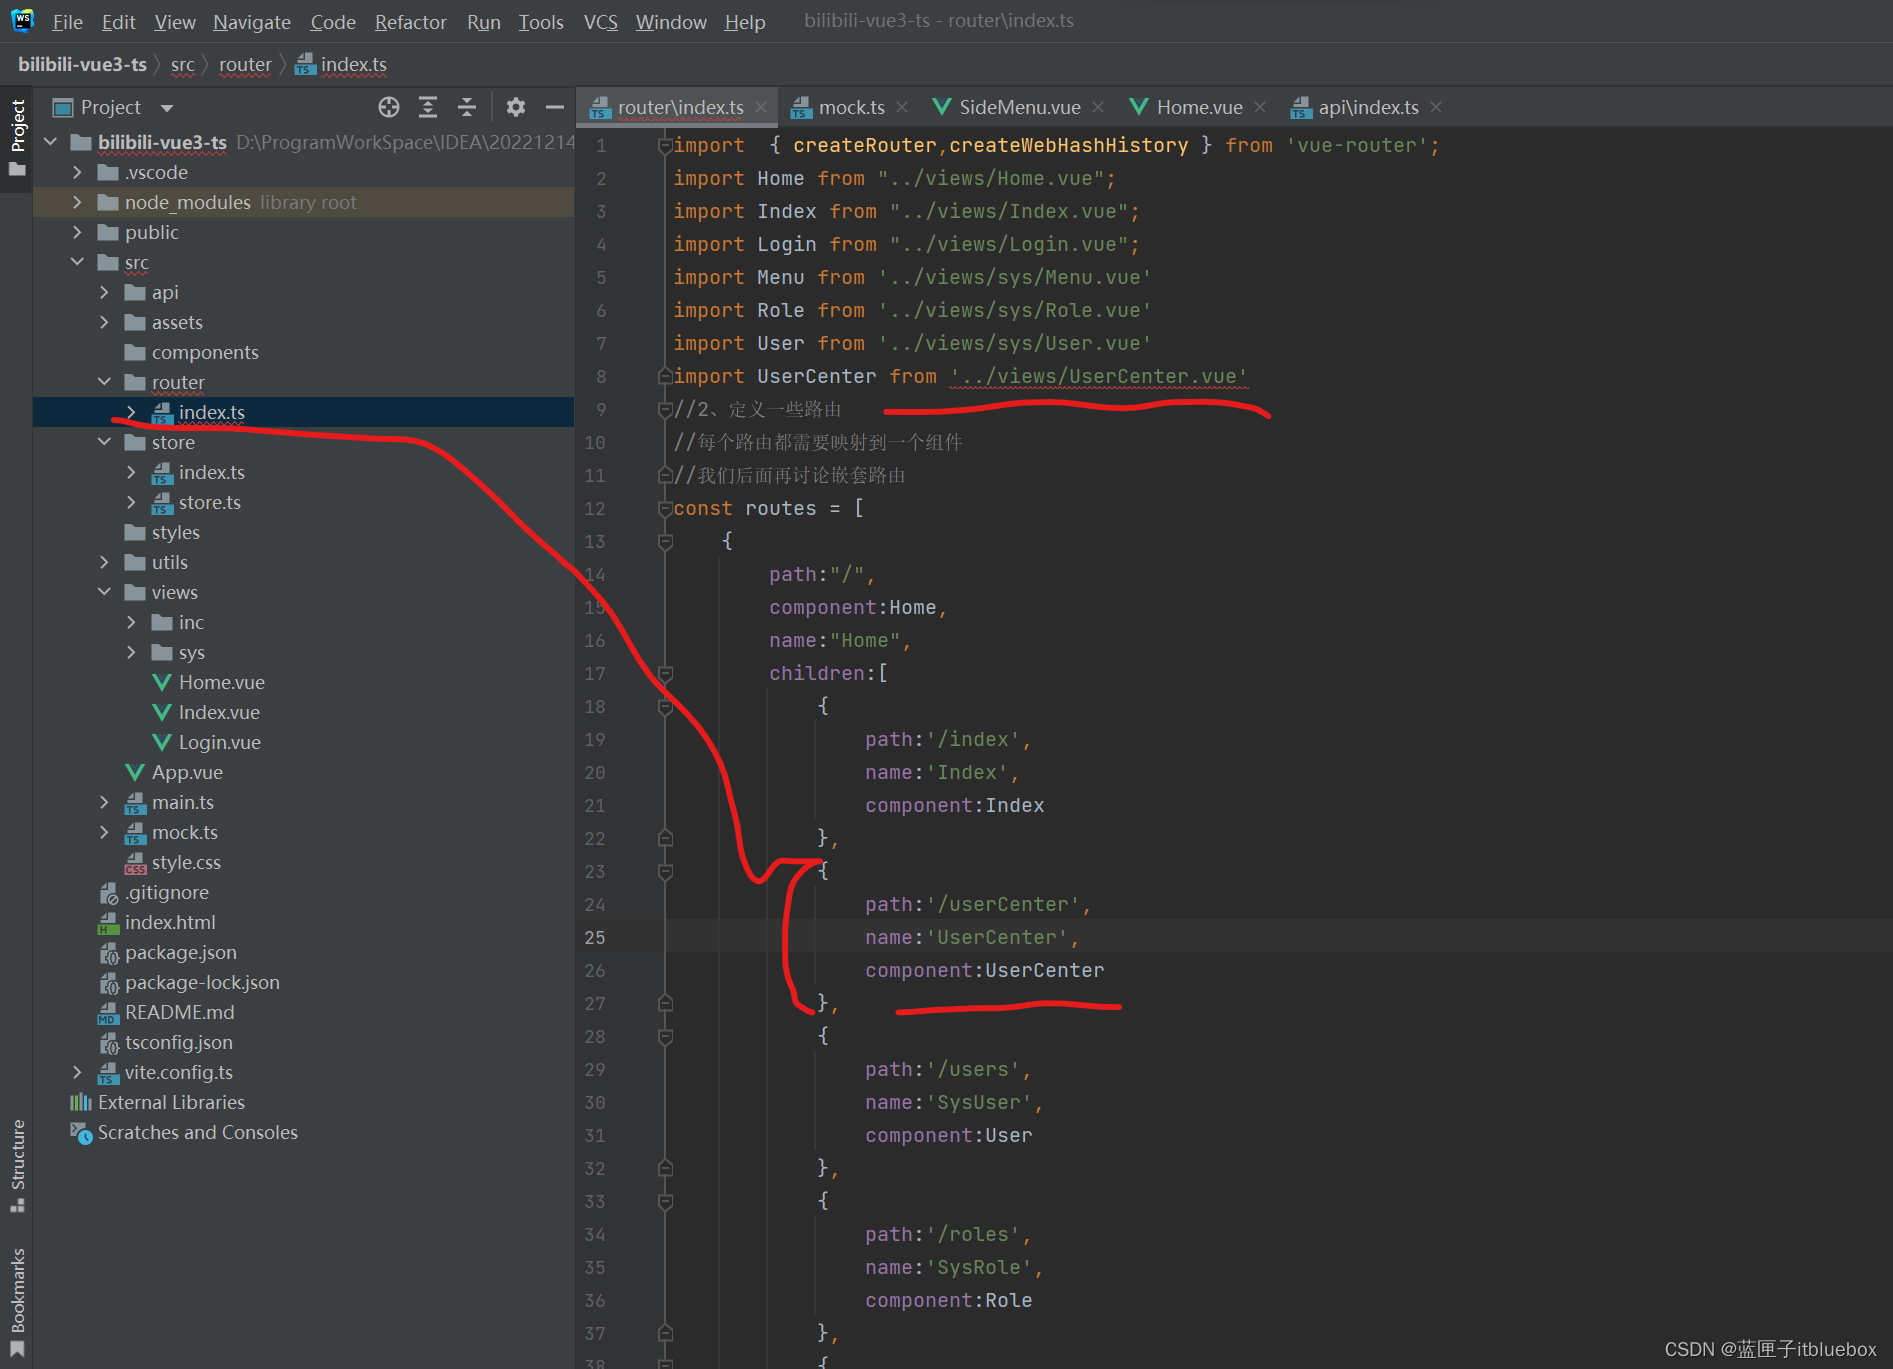1893x1369 pixels.
Task: Open the Project view dropdown
Action: 167,108
